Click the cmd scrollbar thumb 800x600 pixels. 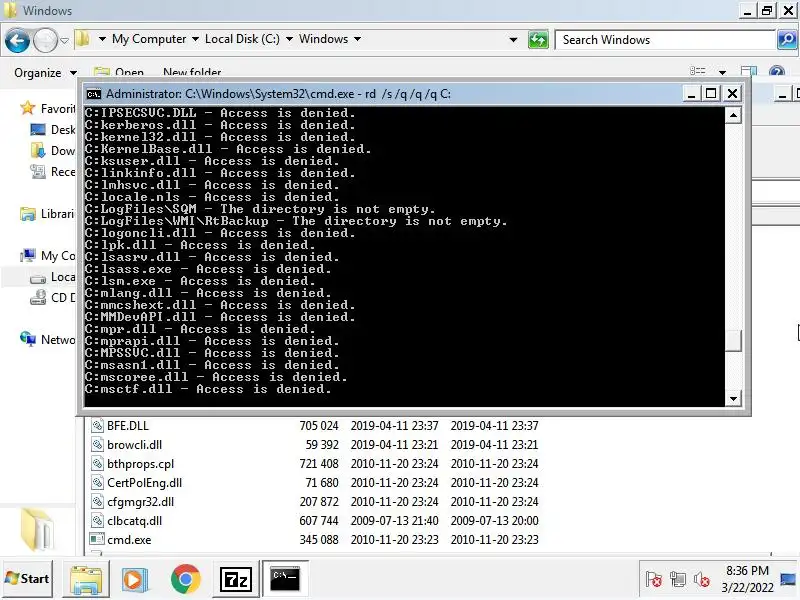tap(733, 340)
